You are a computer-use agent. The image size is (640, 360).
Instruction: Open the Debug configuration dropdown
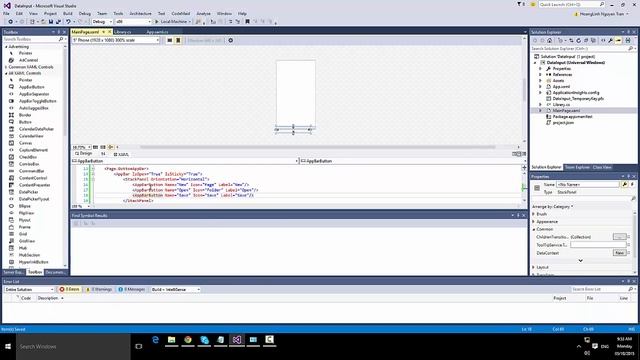(102, 22)
